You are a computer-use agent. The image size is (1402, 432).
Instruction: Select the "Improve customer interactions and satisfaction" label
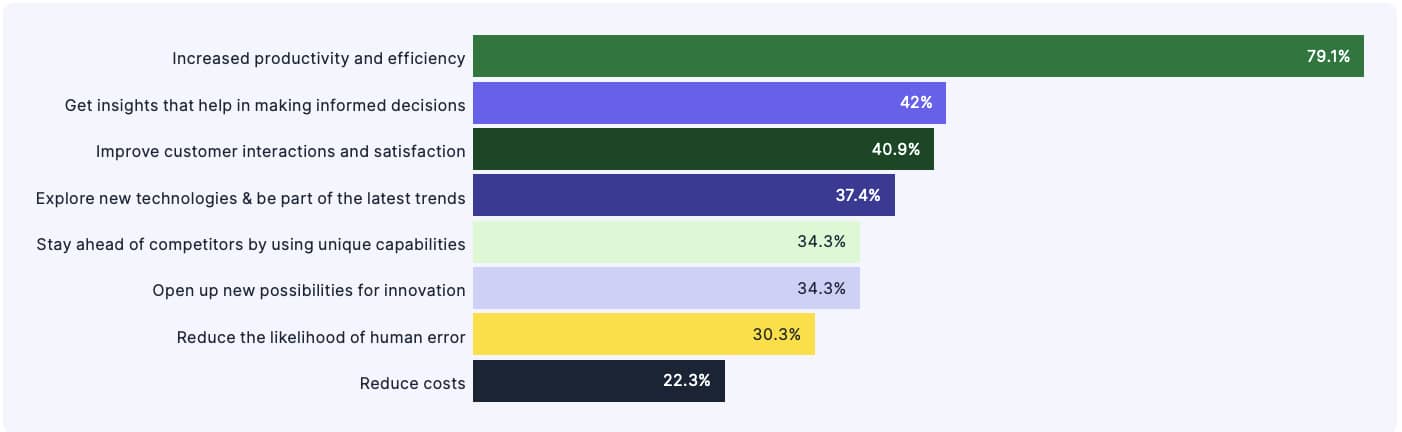(280, 151)
